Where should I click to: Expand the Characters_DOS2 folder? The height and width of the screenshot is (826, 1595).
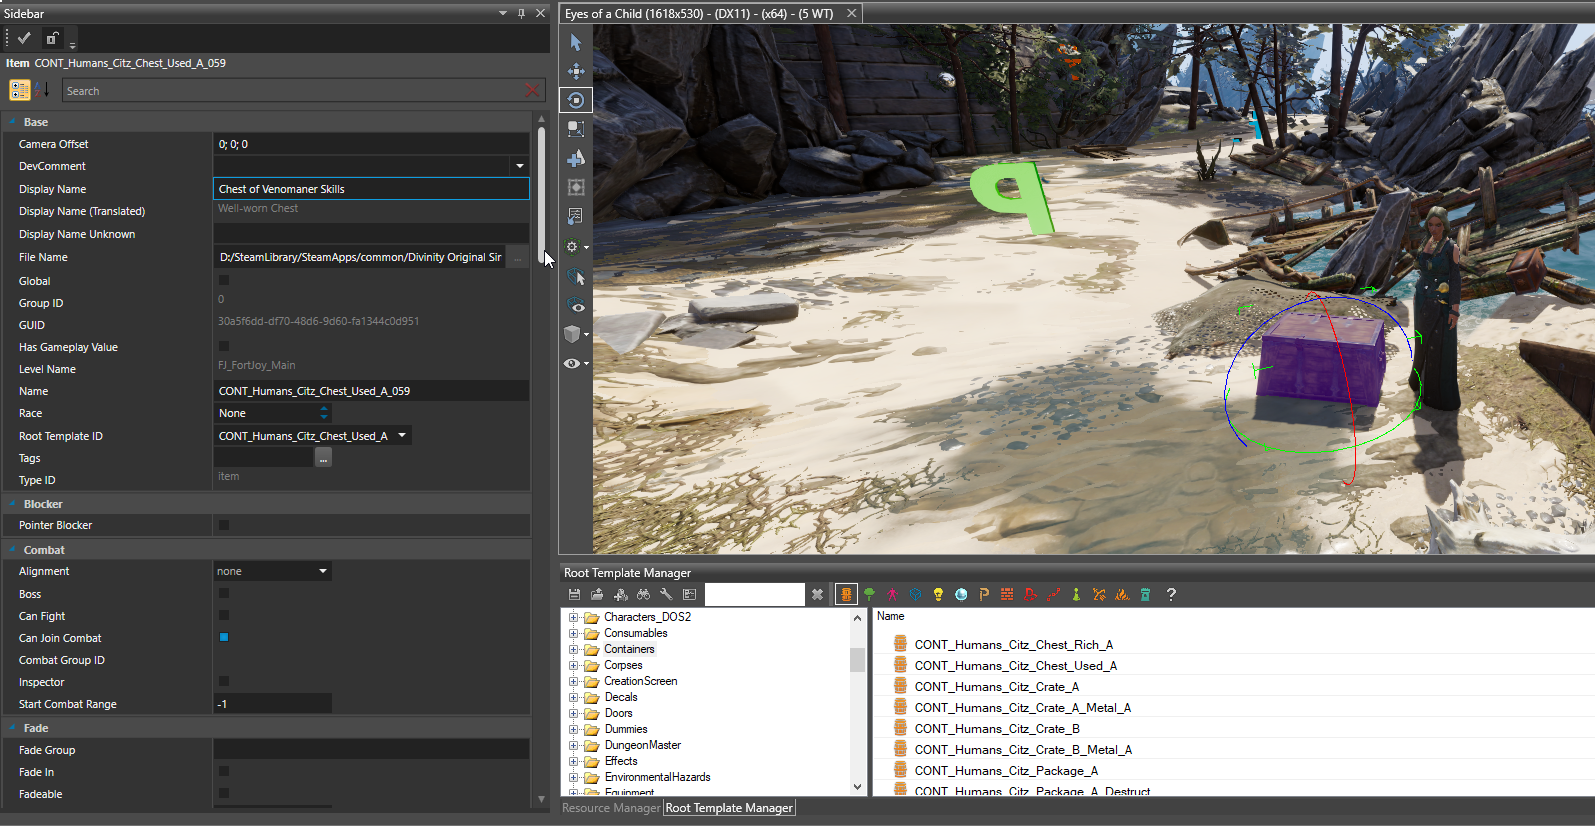click(574, 617)
